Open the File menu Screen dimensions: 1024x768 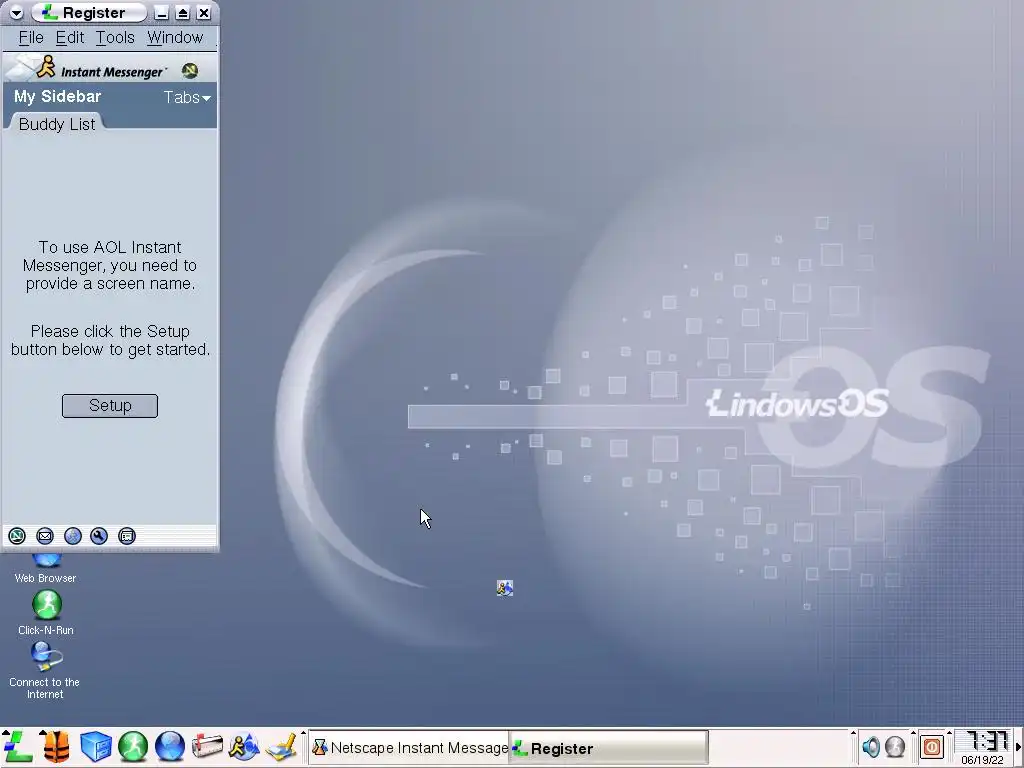point(31,38)
